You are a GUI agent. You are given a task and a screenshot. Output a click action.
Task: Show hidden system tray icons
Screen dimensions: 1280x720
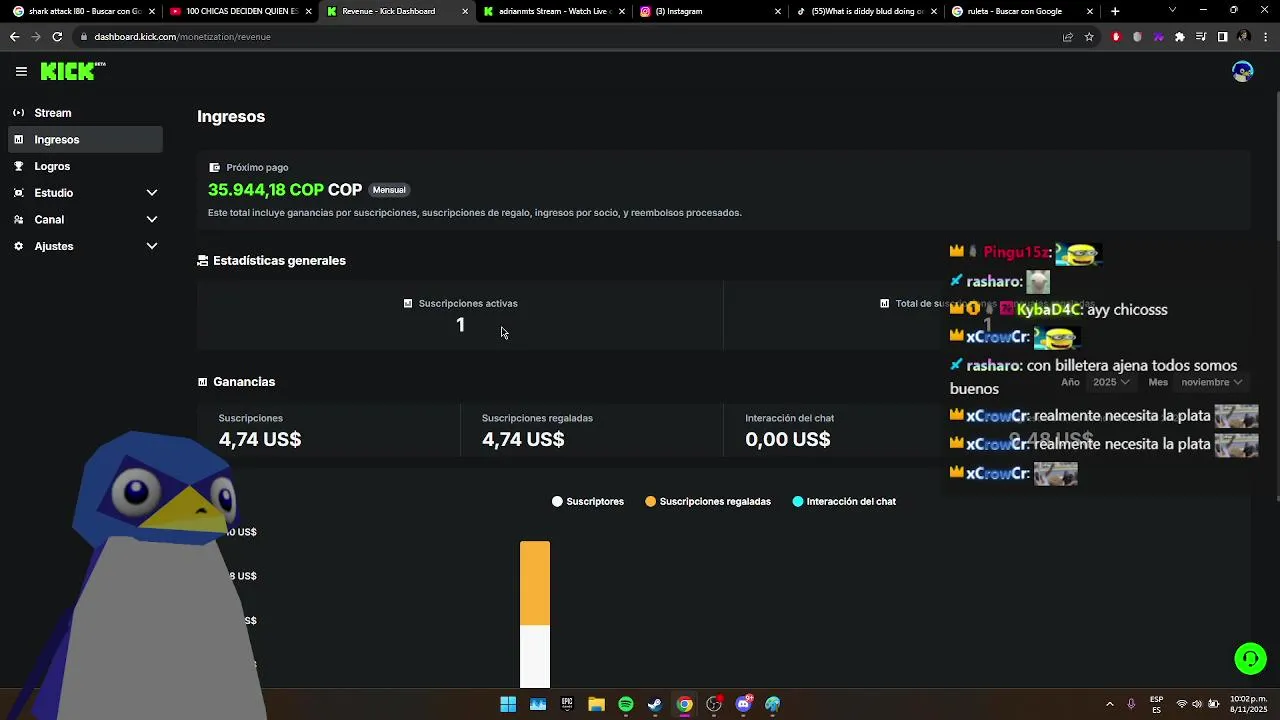click(x=1109, y=704)
